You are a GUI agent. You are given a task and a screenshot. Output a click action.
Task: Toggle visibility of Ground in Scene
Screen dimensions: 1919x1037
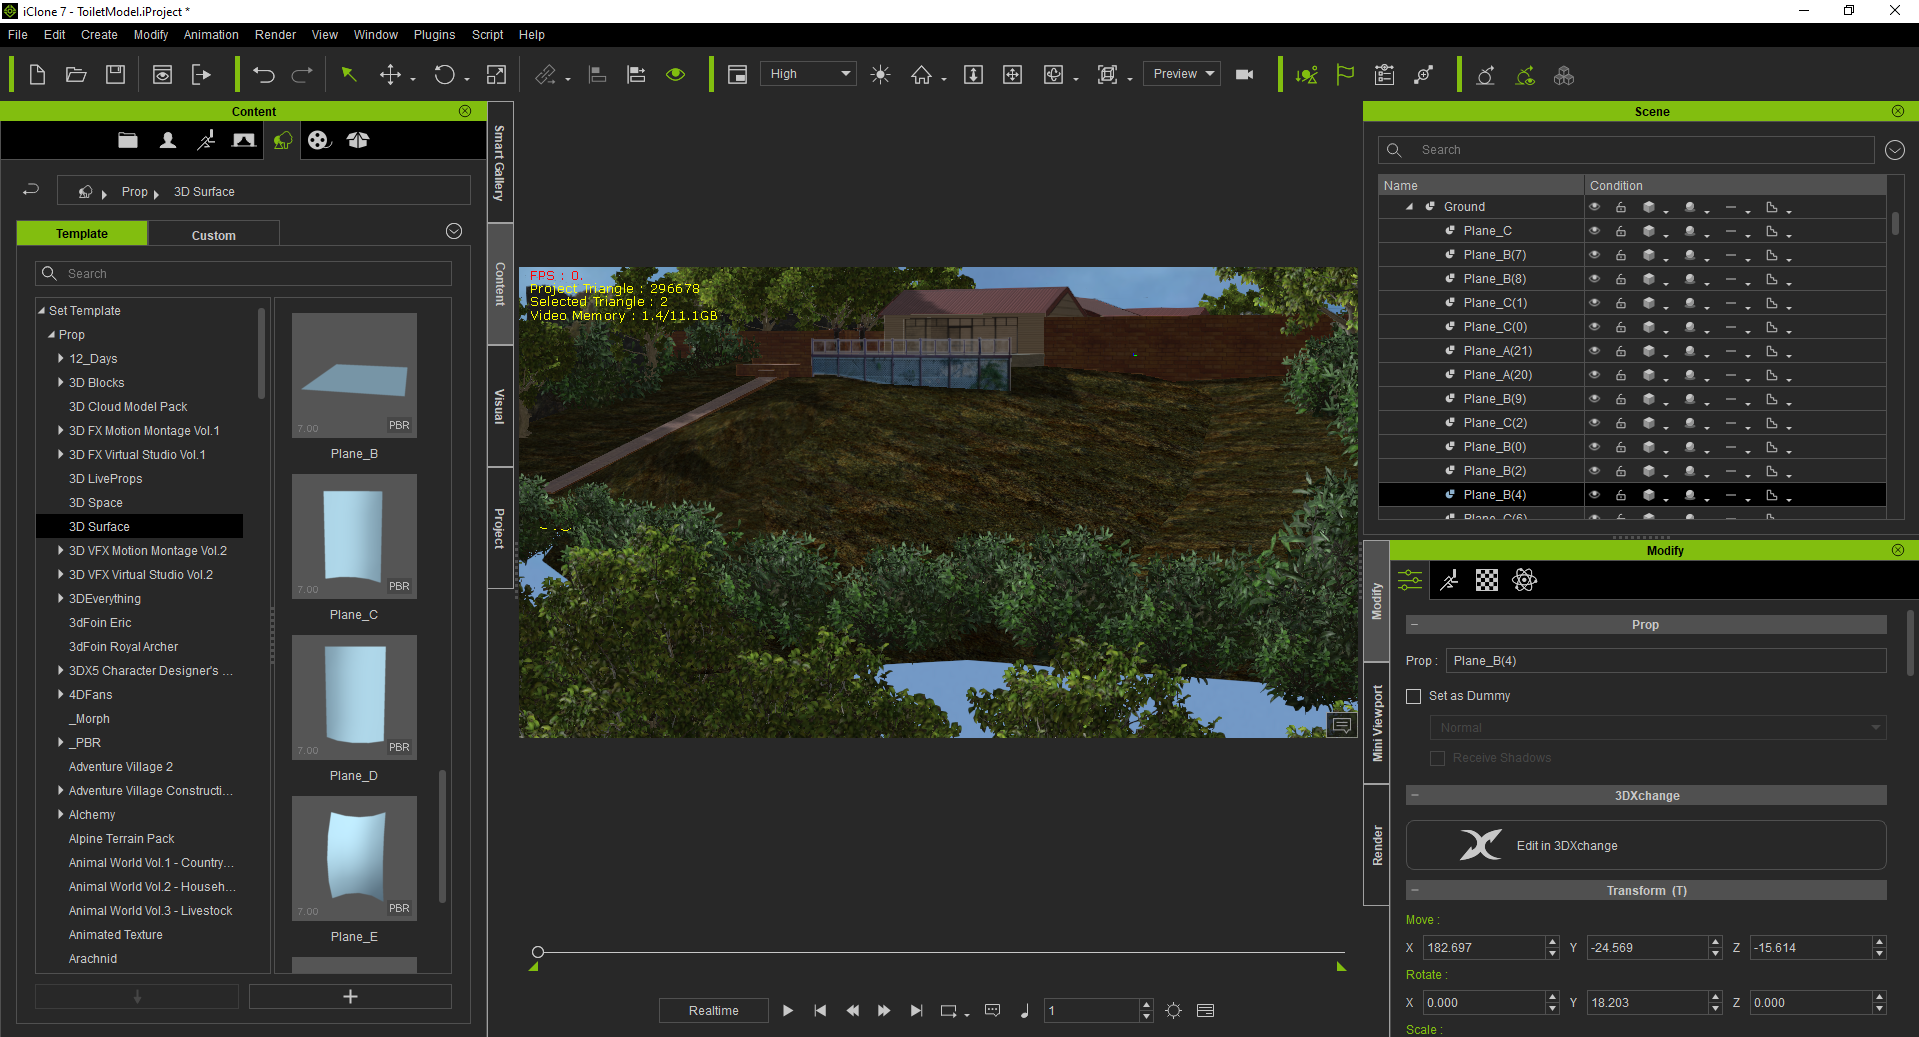(1594, 207)
